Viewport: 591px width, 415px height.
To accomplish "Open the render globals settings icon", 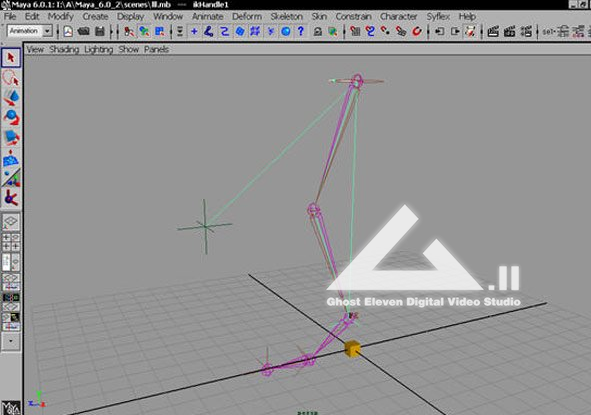I will pyautogui.click(x=526, y=31).
